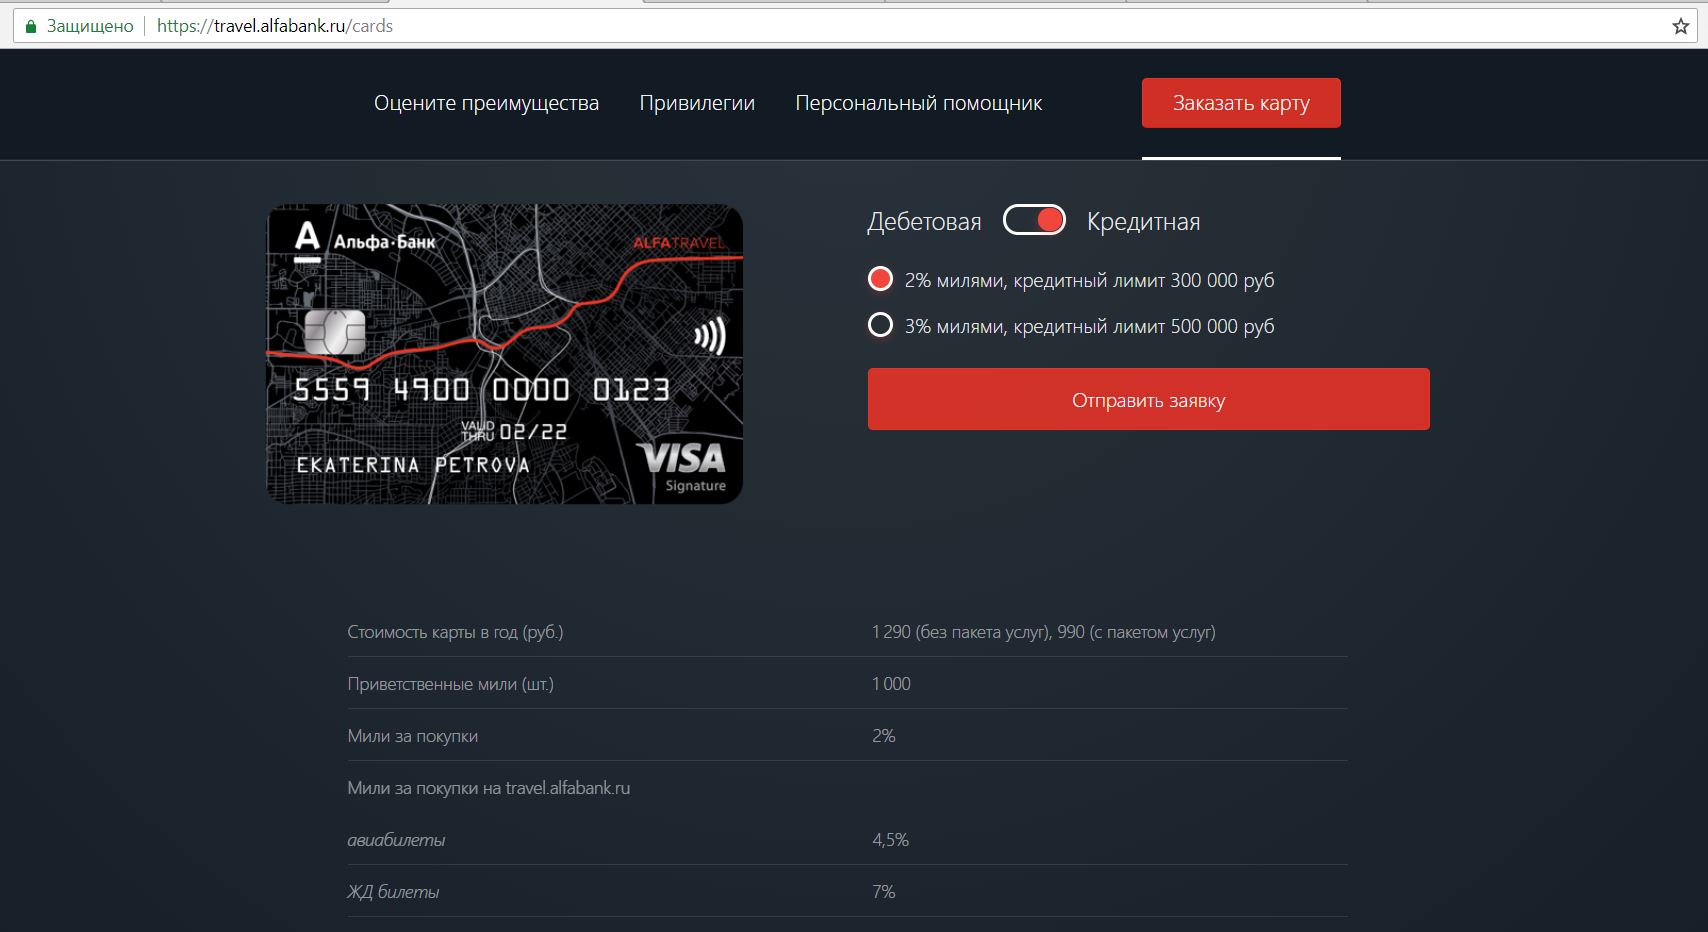Click the card number 5559 4900 0000 0123

tap(481, 389)
